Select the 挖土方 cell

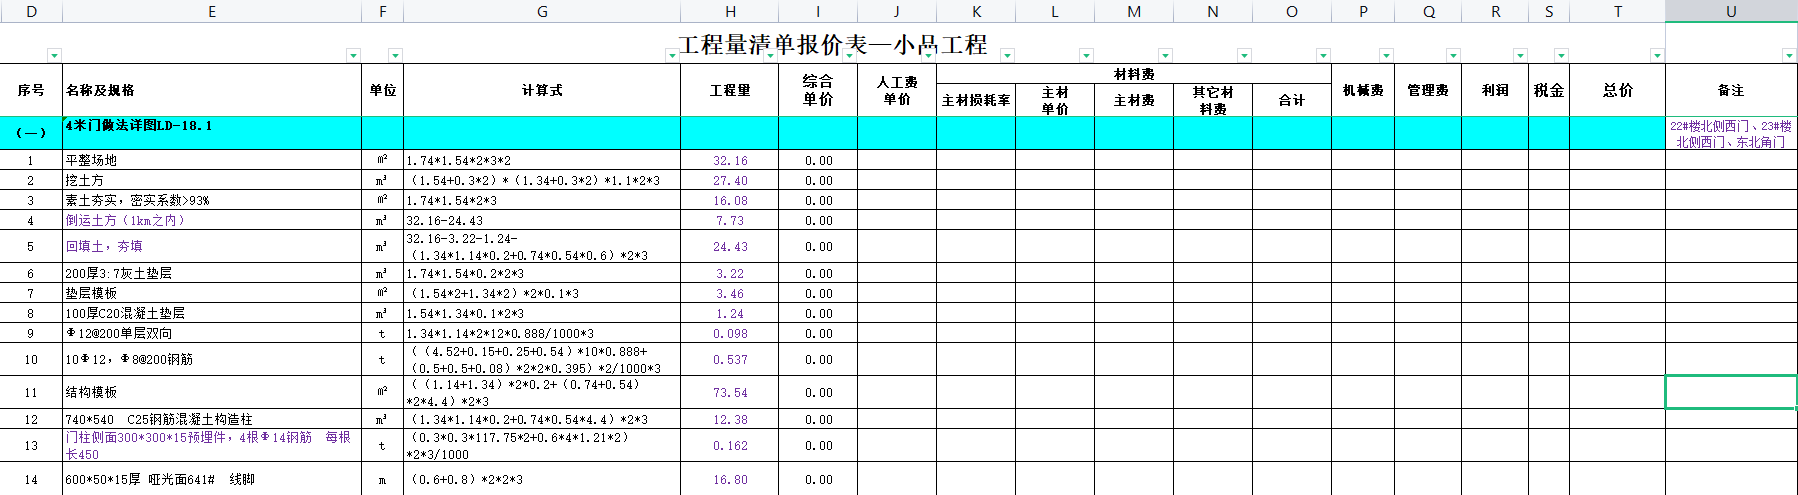212,180
